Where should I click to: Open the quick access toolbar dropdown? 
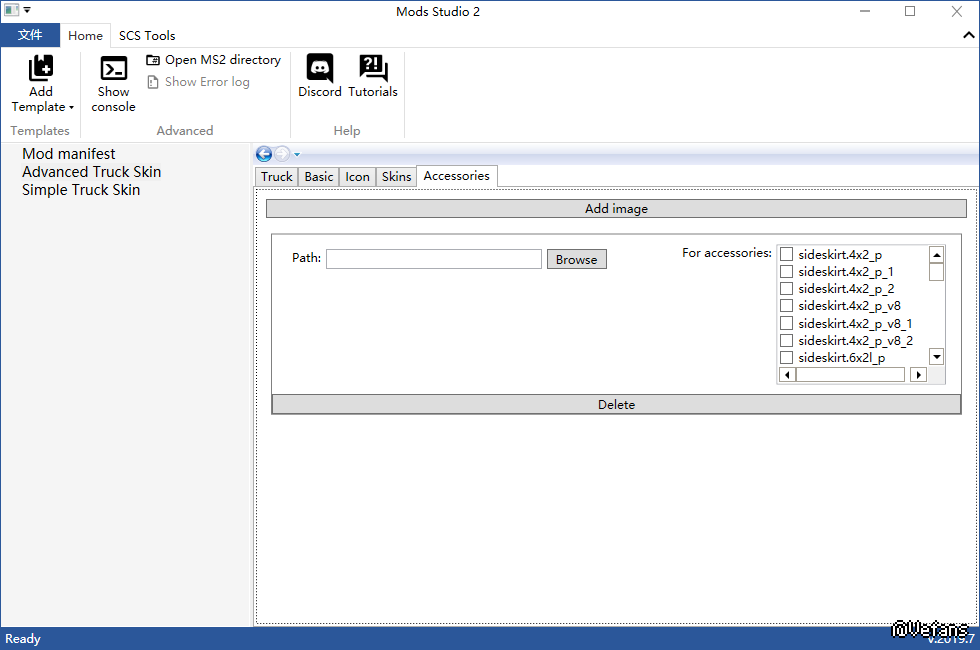[x=28, y=11]
